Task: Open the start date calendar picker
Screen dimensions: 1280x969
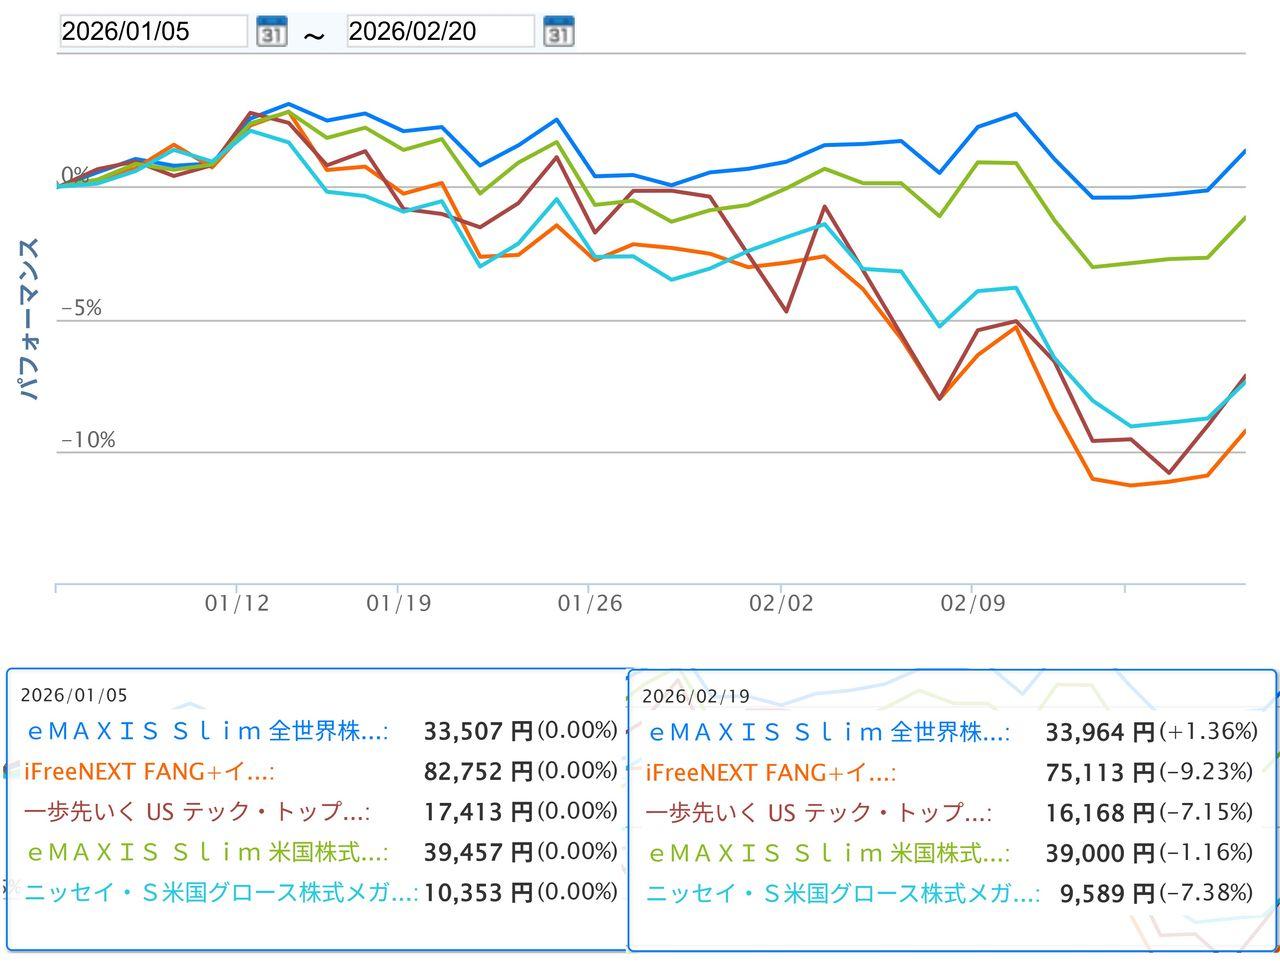Action: click(x=271, y=31)
